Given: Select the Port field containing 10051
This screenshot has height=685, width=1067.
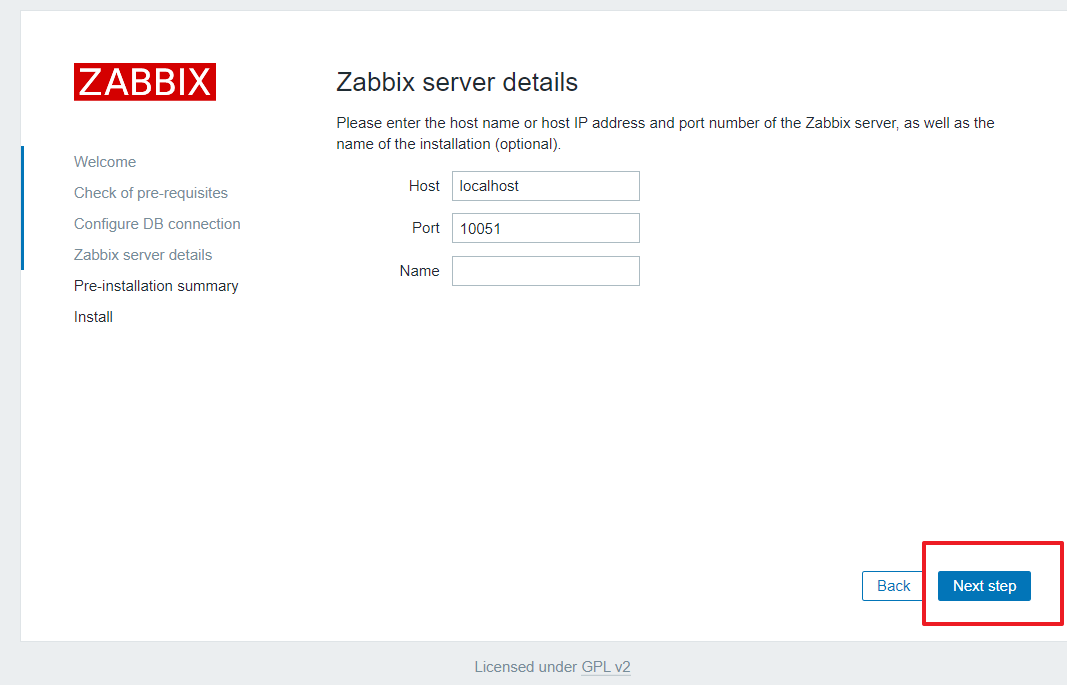Looking at the screenshot, I should pyautogui.click(x=546, y=228).
